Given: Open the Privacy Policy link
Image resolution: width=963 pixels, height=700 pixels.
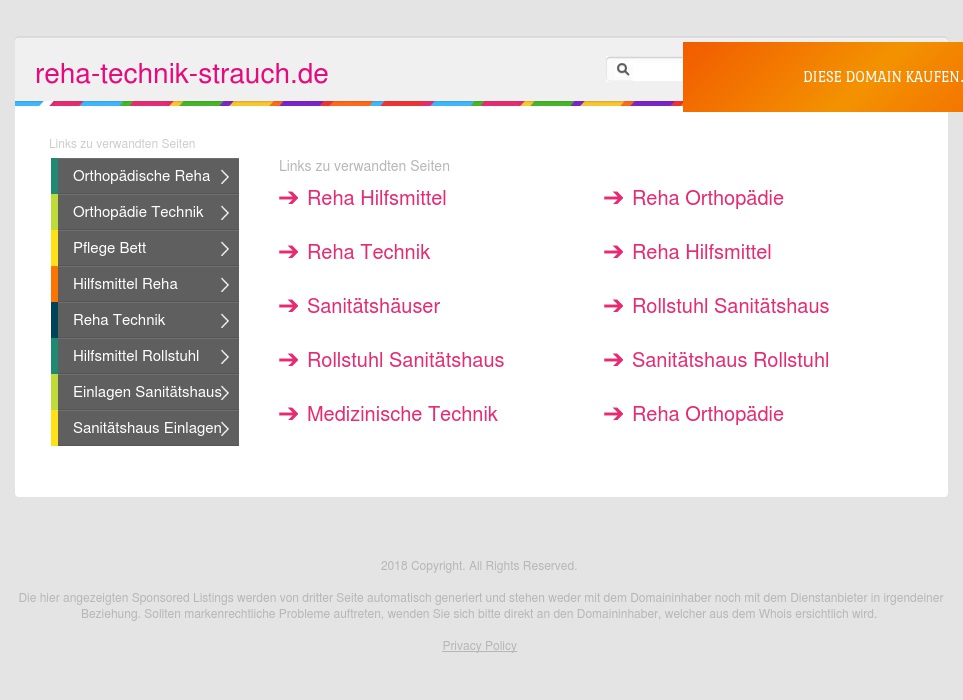Looking at the screenshot, I should pos(479,646).
